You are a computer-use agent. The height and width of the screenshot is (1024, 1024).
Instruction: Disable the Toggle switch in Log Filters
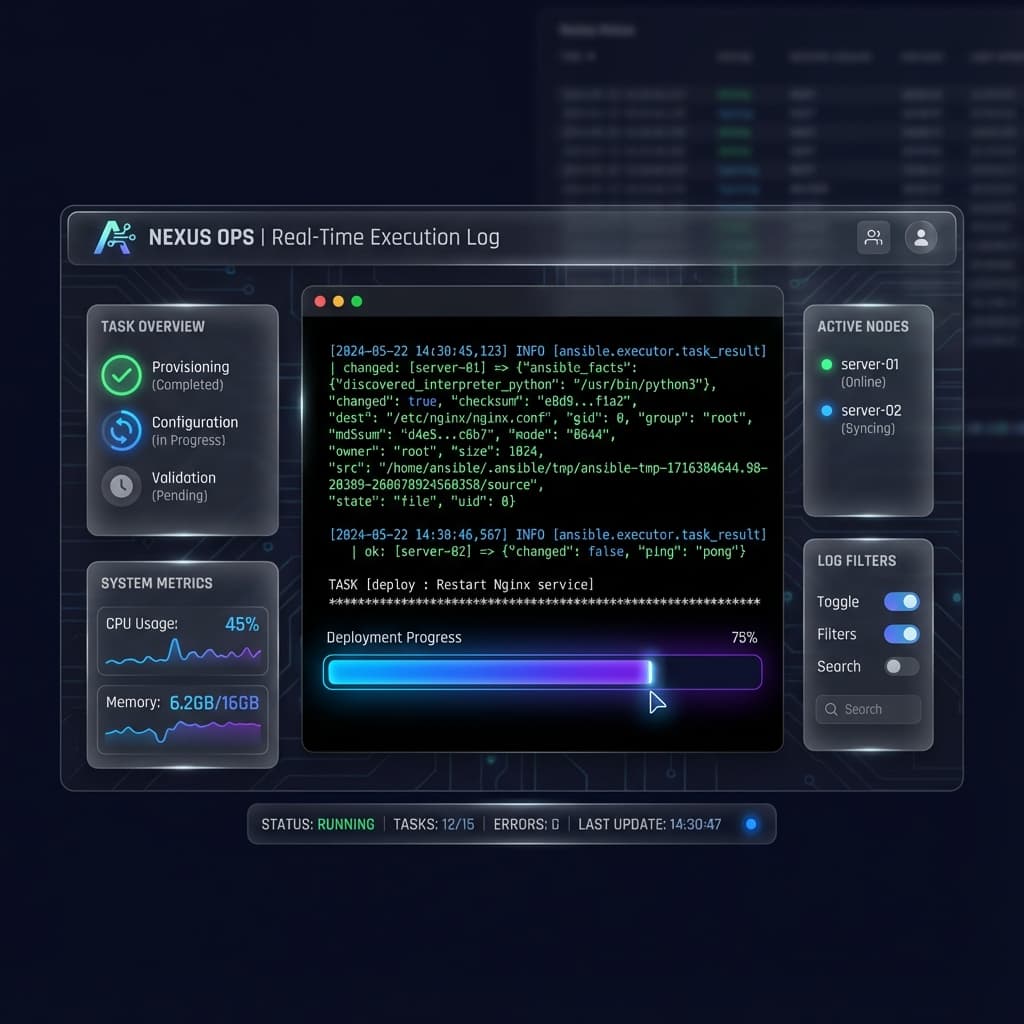click(x=901, y=601)
